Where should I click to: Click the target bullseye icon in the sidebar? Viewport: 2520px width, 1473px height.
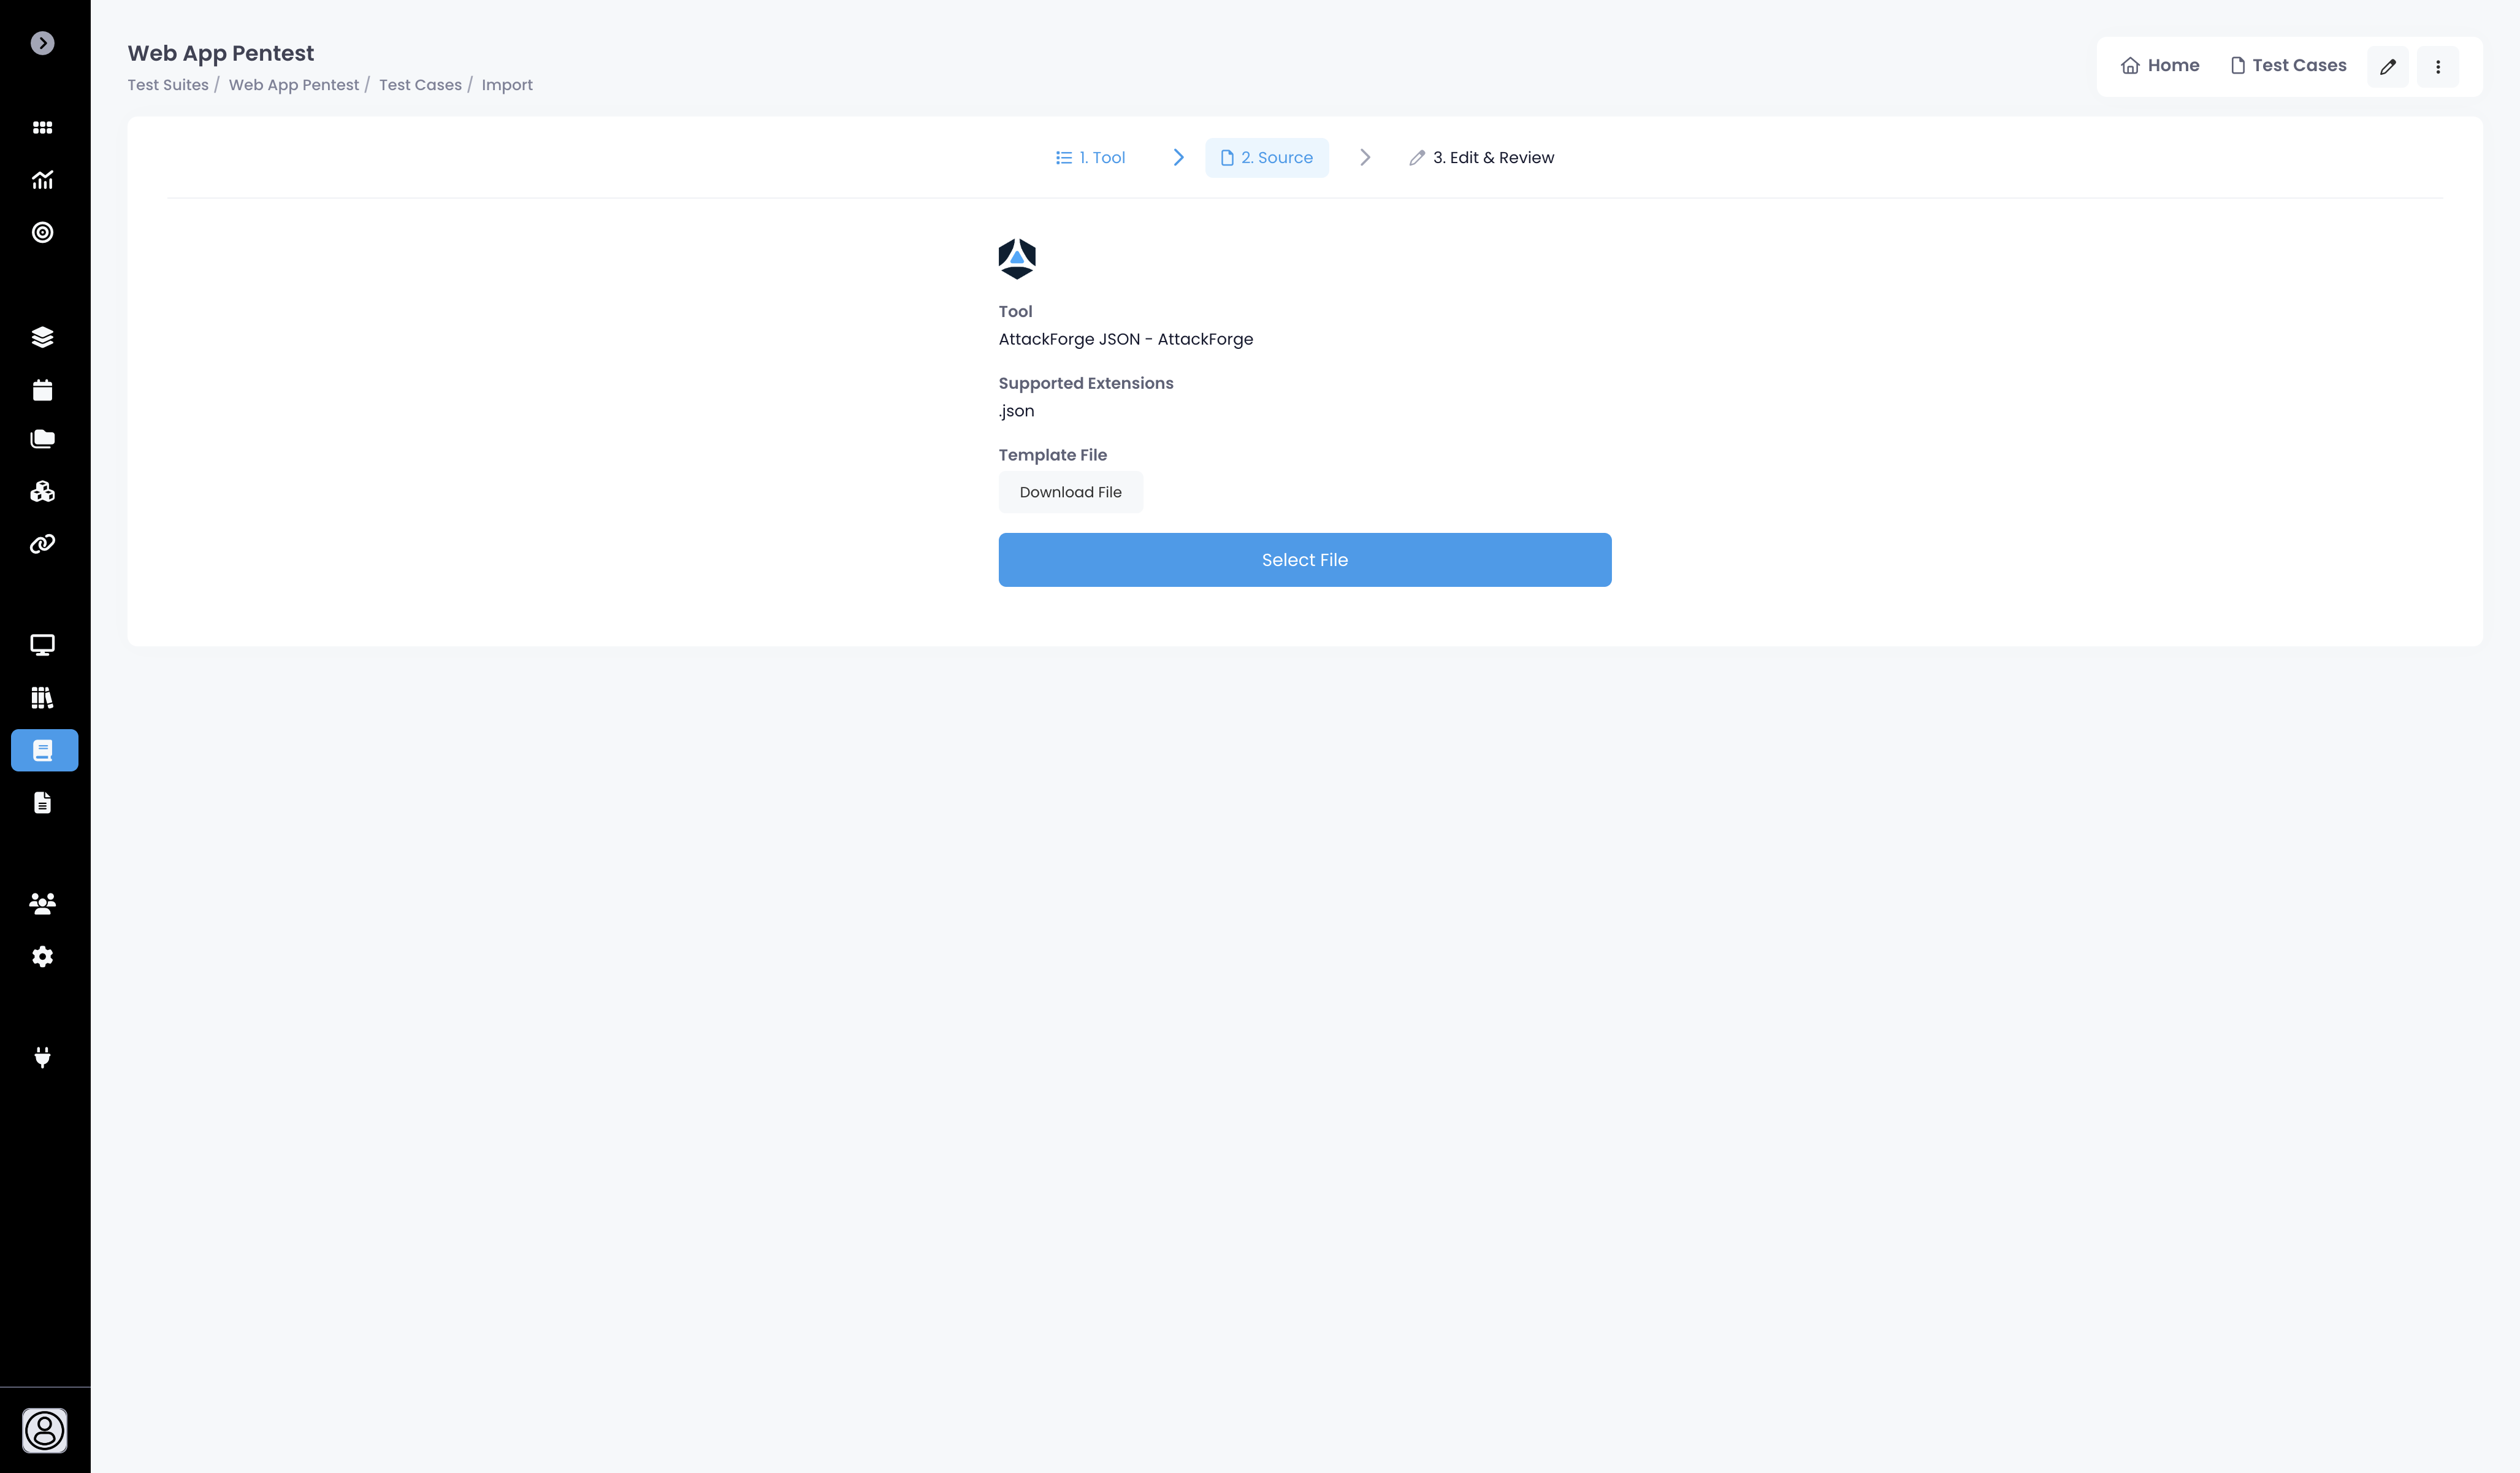coord(42,232)
